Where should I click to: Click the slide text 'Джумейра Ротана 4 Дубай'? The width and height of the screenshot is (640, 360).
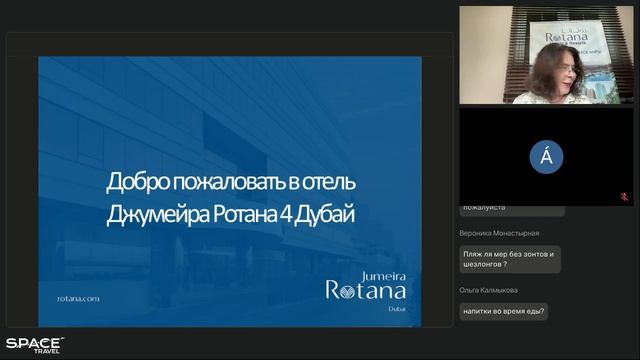pyautogui.click(x=230, y=214)
